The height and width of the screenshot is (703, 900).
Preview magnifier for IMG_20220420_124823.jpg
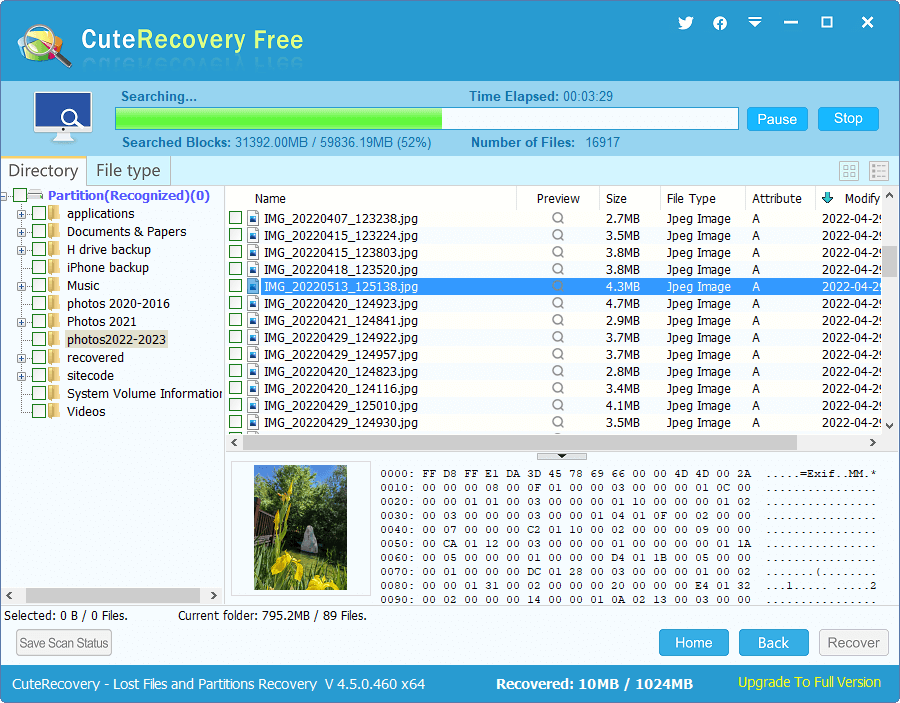tap(558, 371)
